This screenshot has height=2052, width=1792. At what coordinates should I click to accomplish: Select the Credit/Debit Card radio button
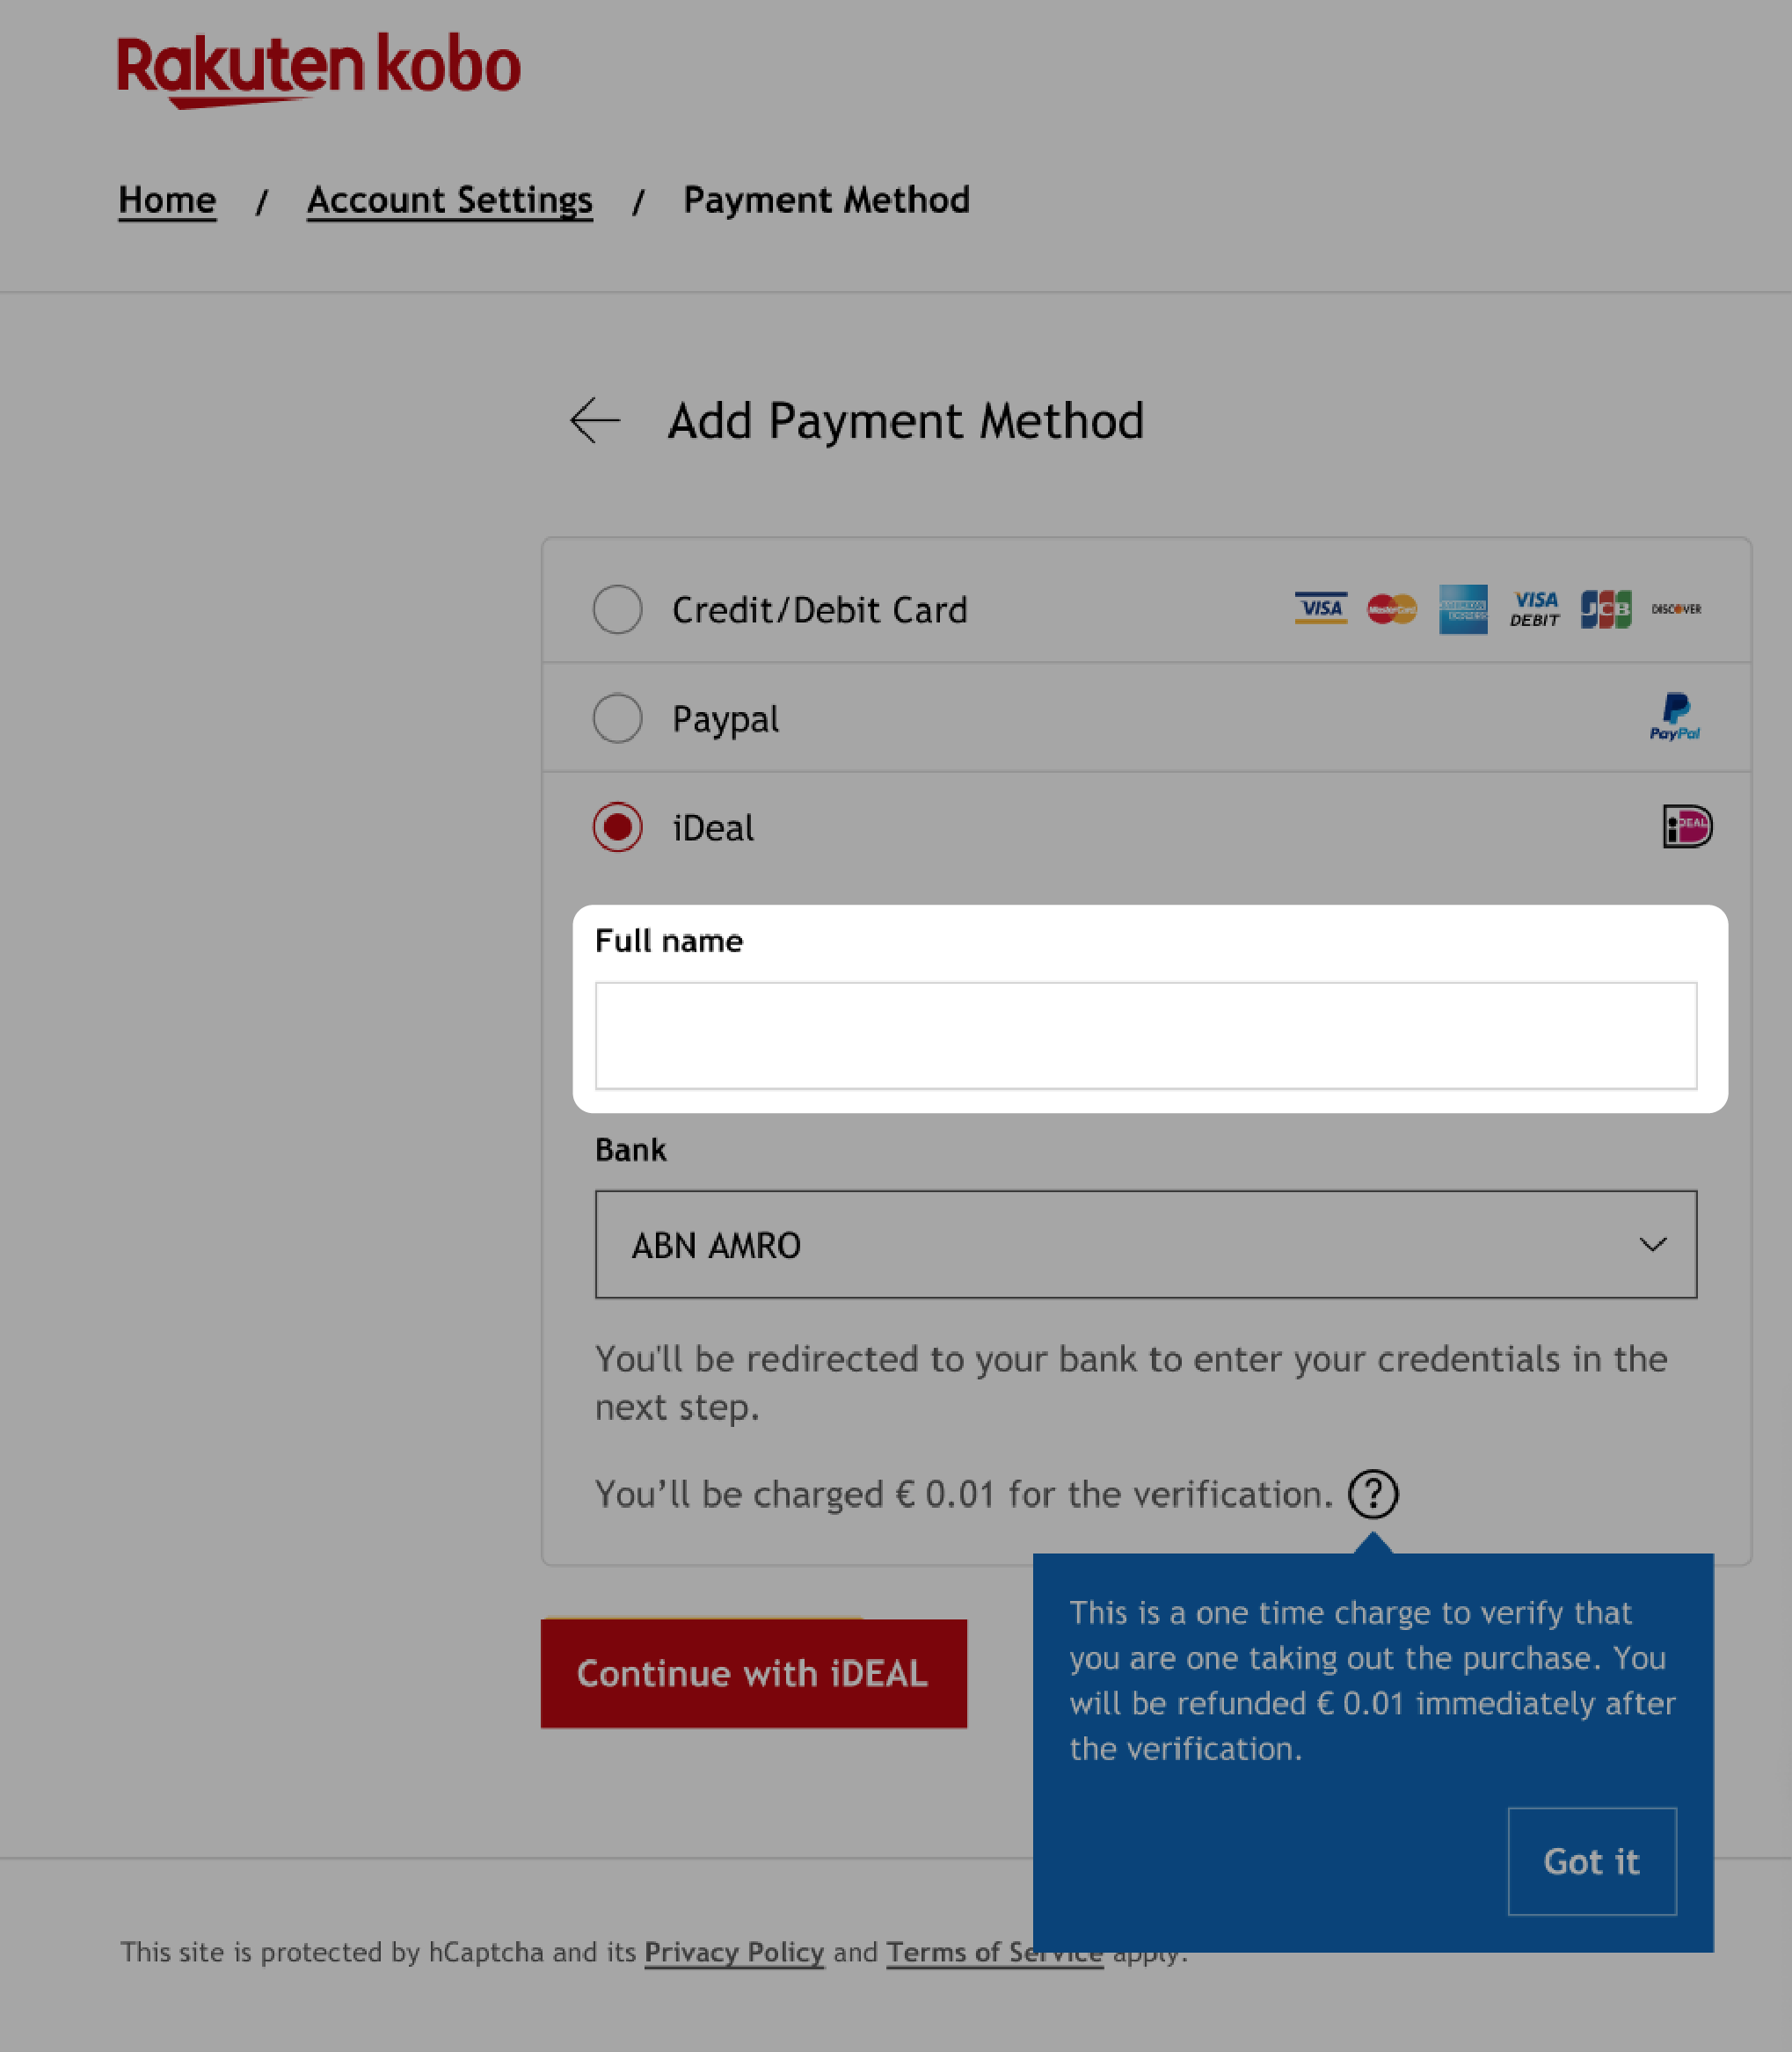click(x=616, y=609)
